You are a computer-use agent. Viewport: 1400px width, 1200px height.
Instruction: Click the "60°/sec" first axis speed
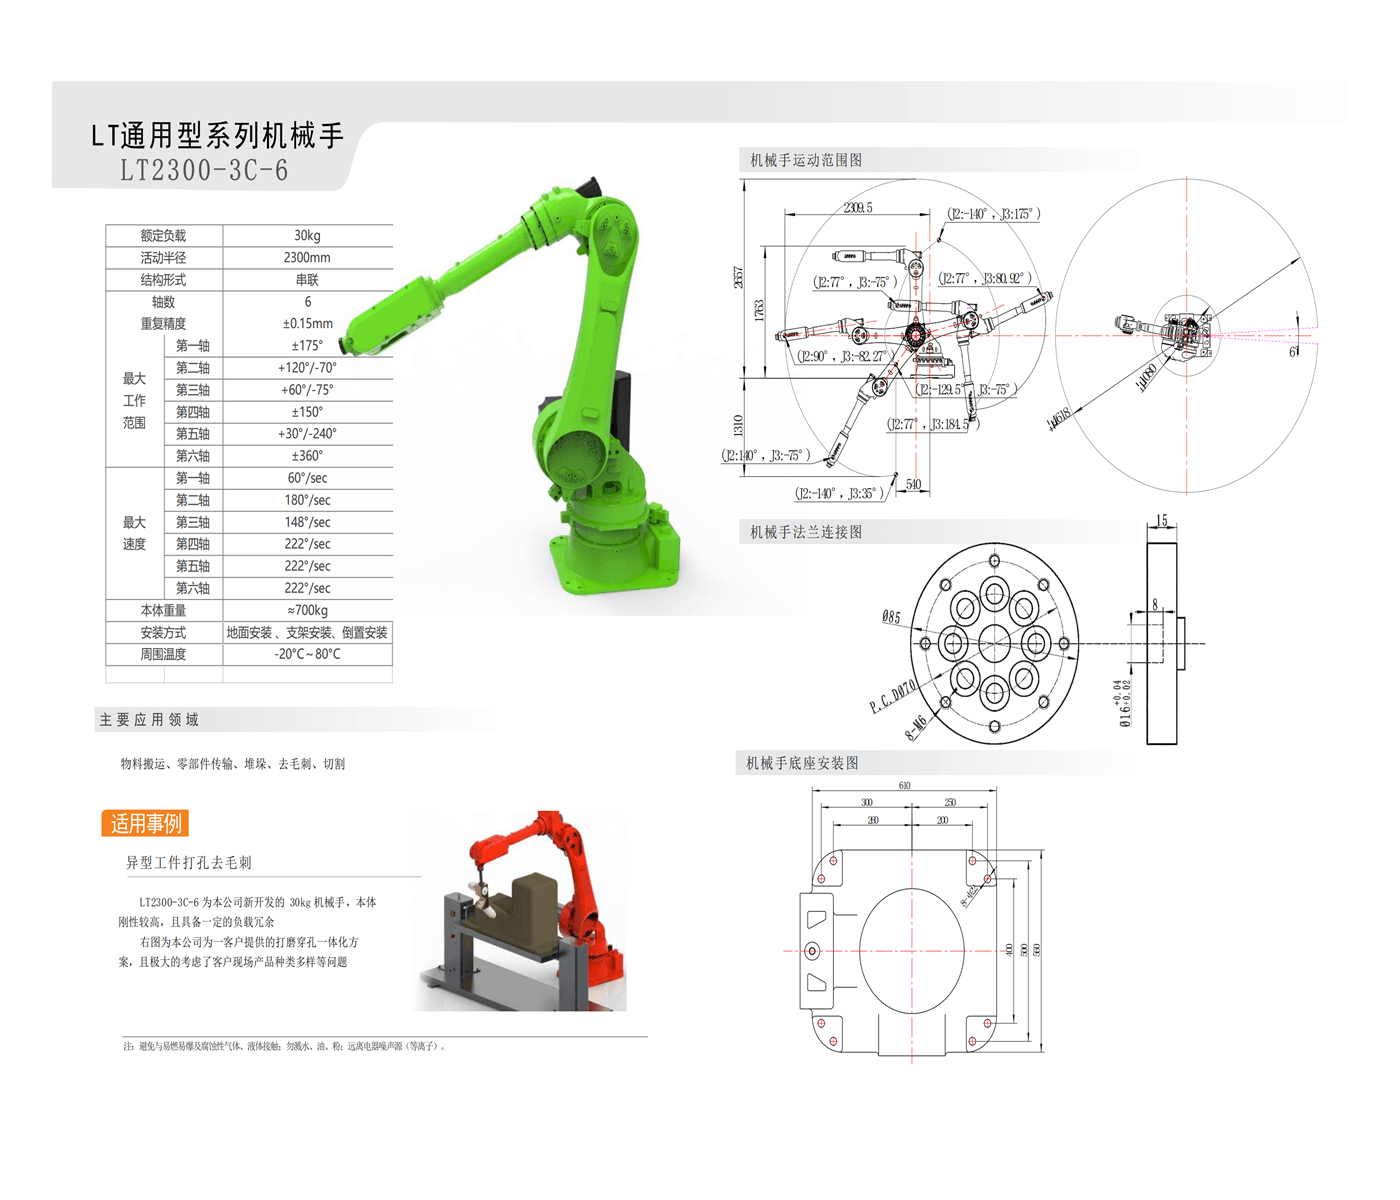(x=307, y=478)
